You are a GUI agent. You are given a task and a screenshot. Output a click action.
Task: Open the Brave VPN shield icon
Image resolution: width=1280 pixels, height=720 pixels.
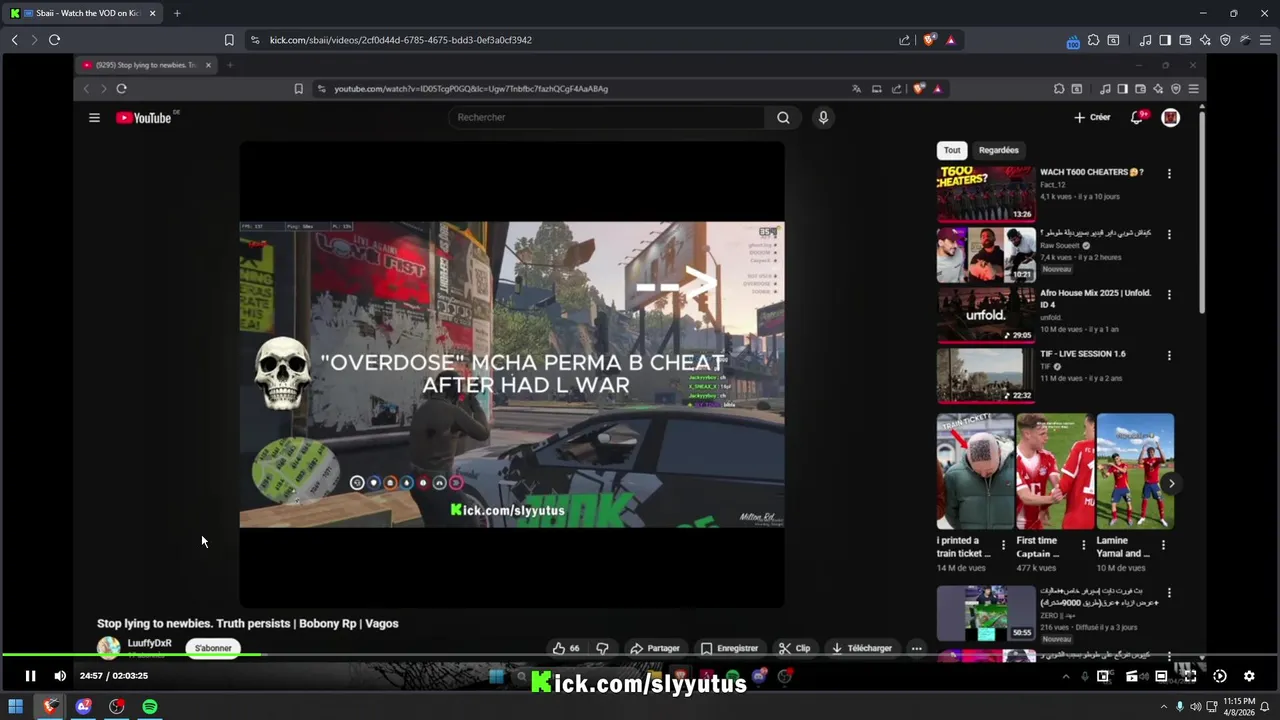point(1225,40)
